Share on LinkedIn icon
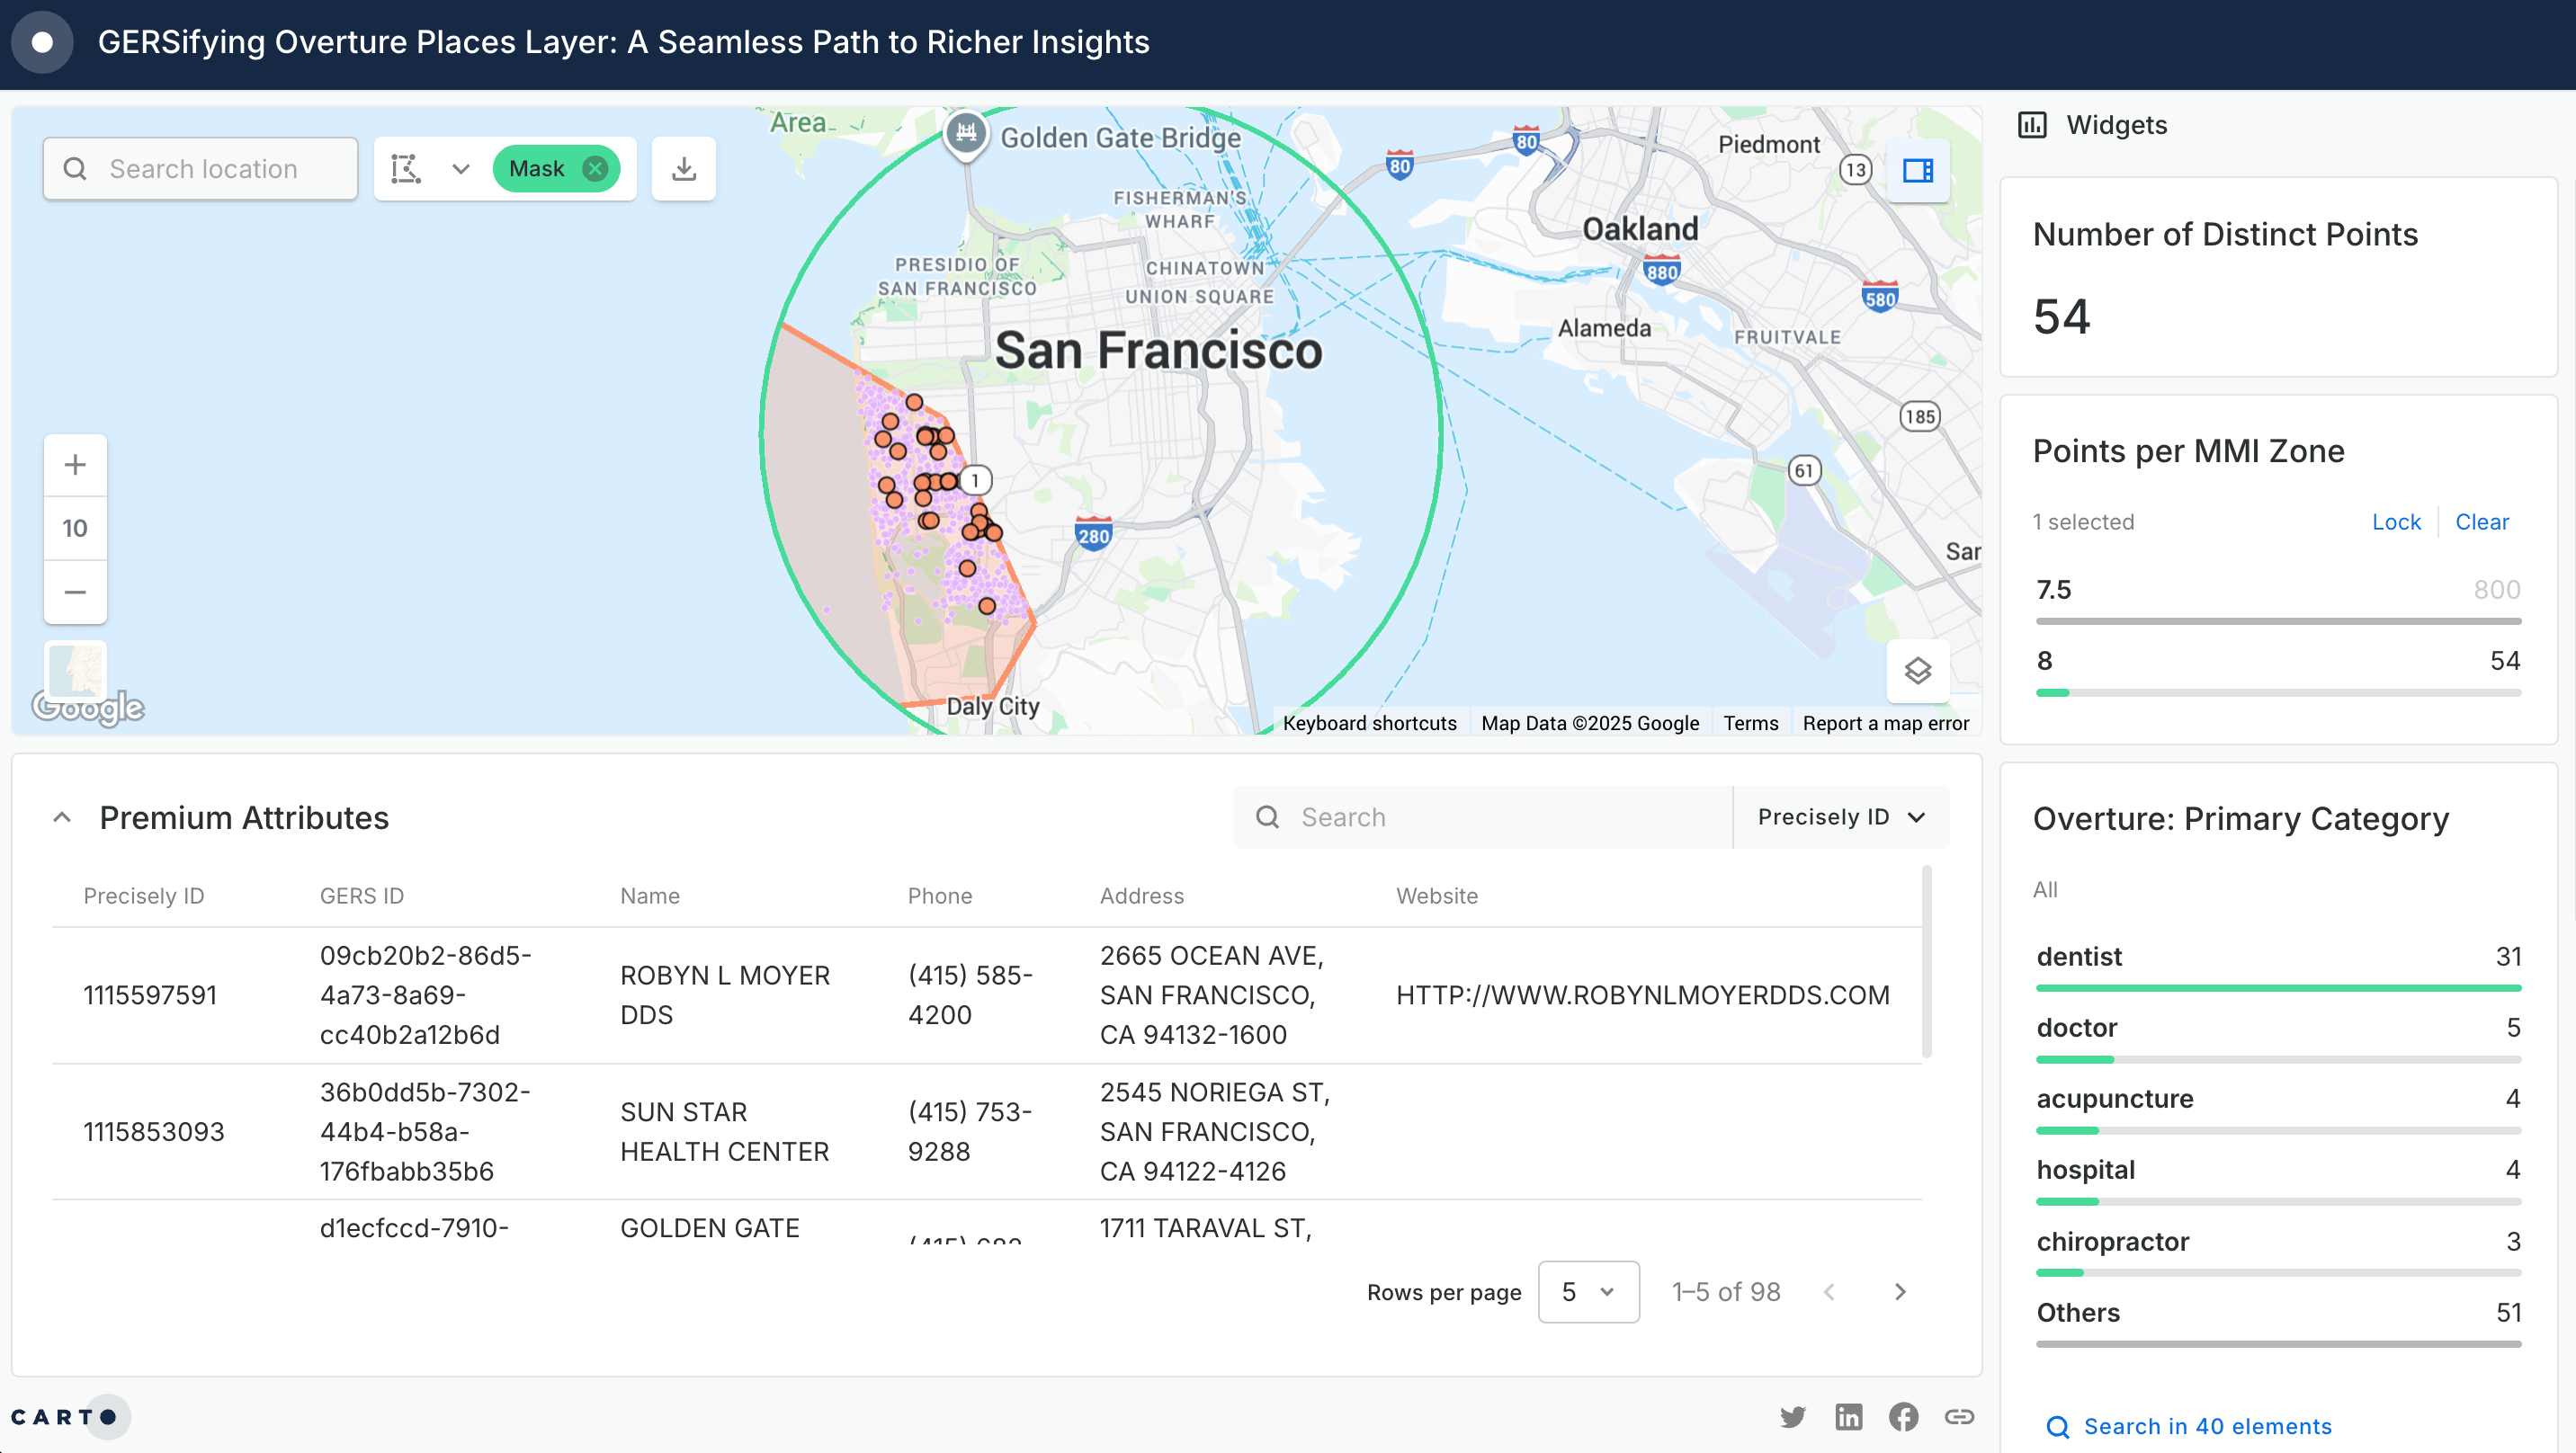Viewport: 2576px width, 1453px height. coord(1848,1417)
